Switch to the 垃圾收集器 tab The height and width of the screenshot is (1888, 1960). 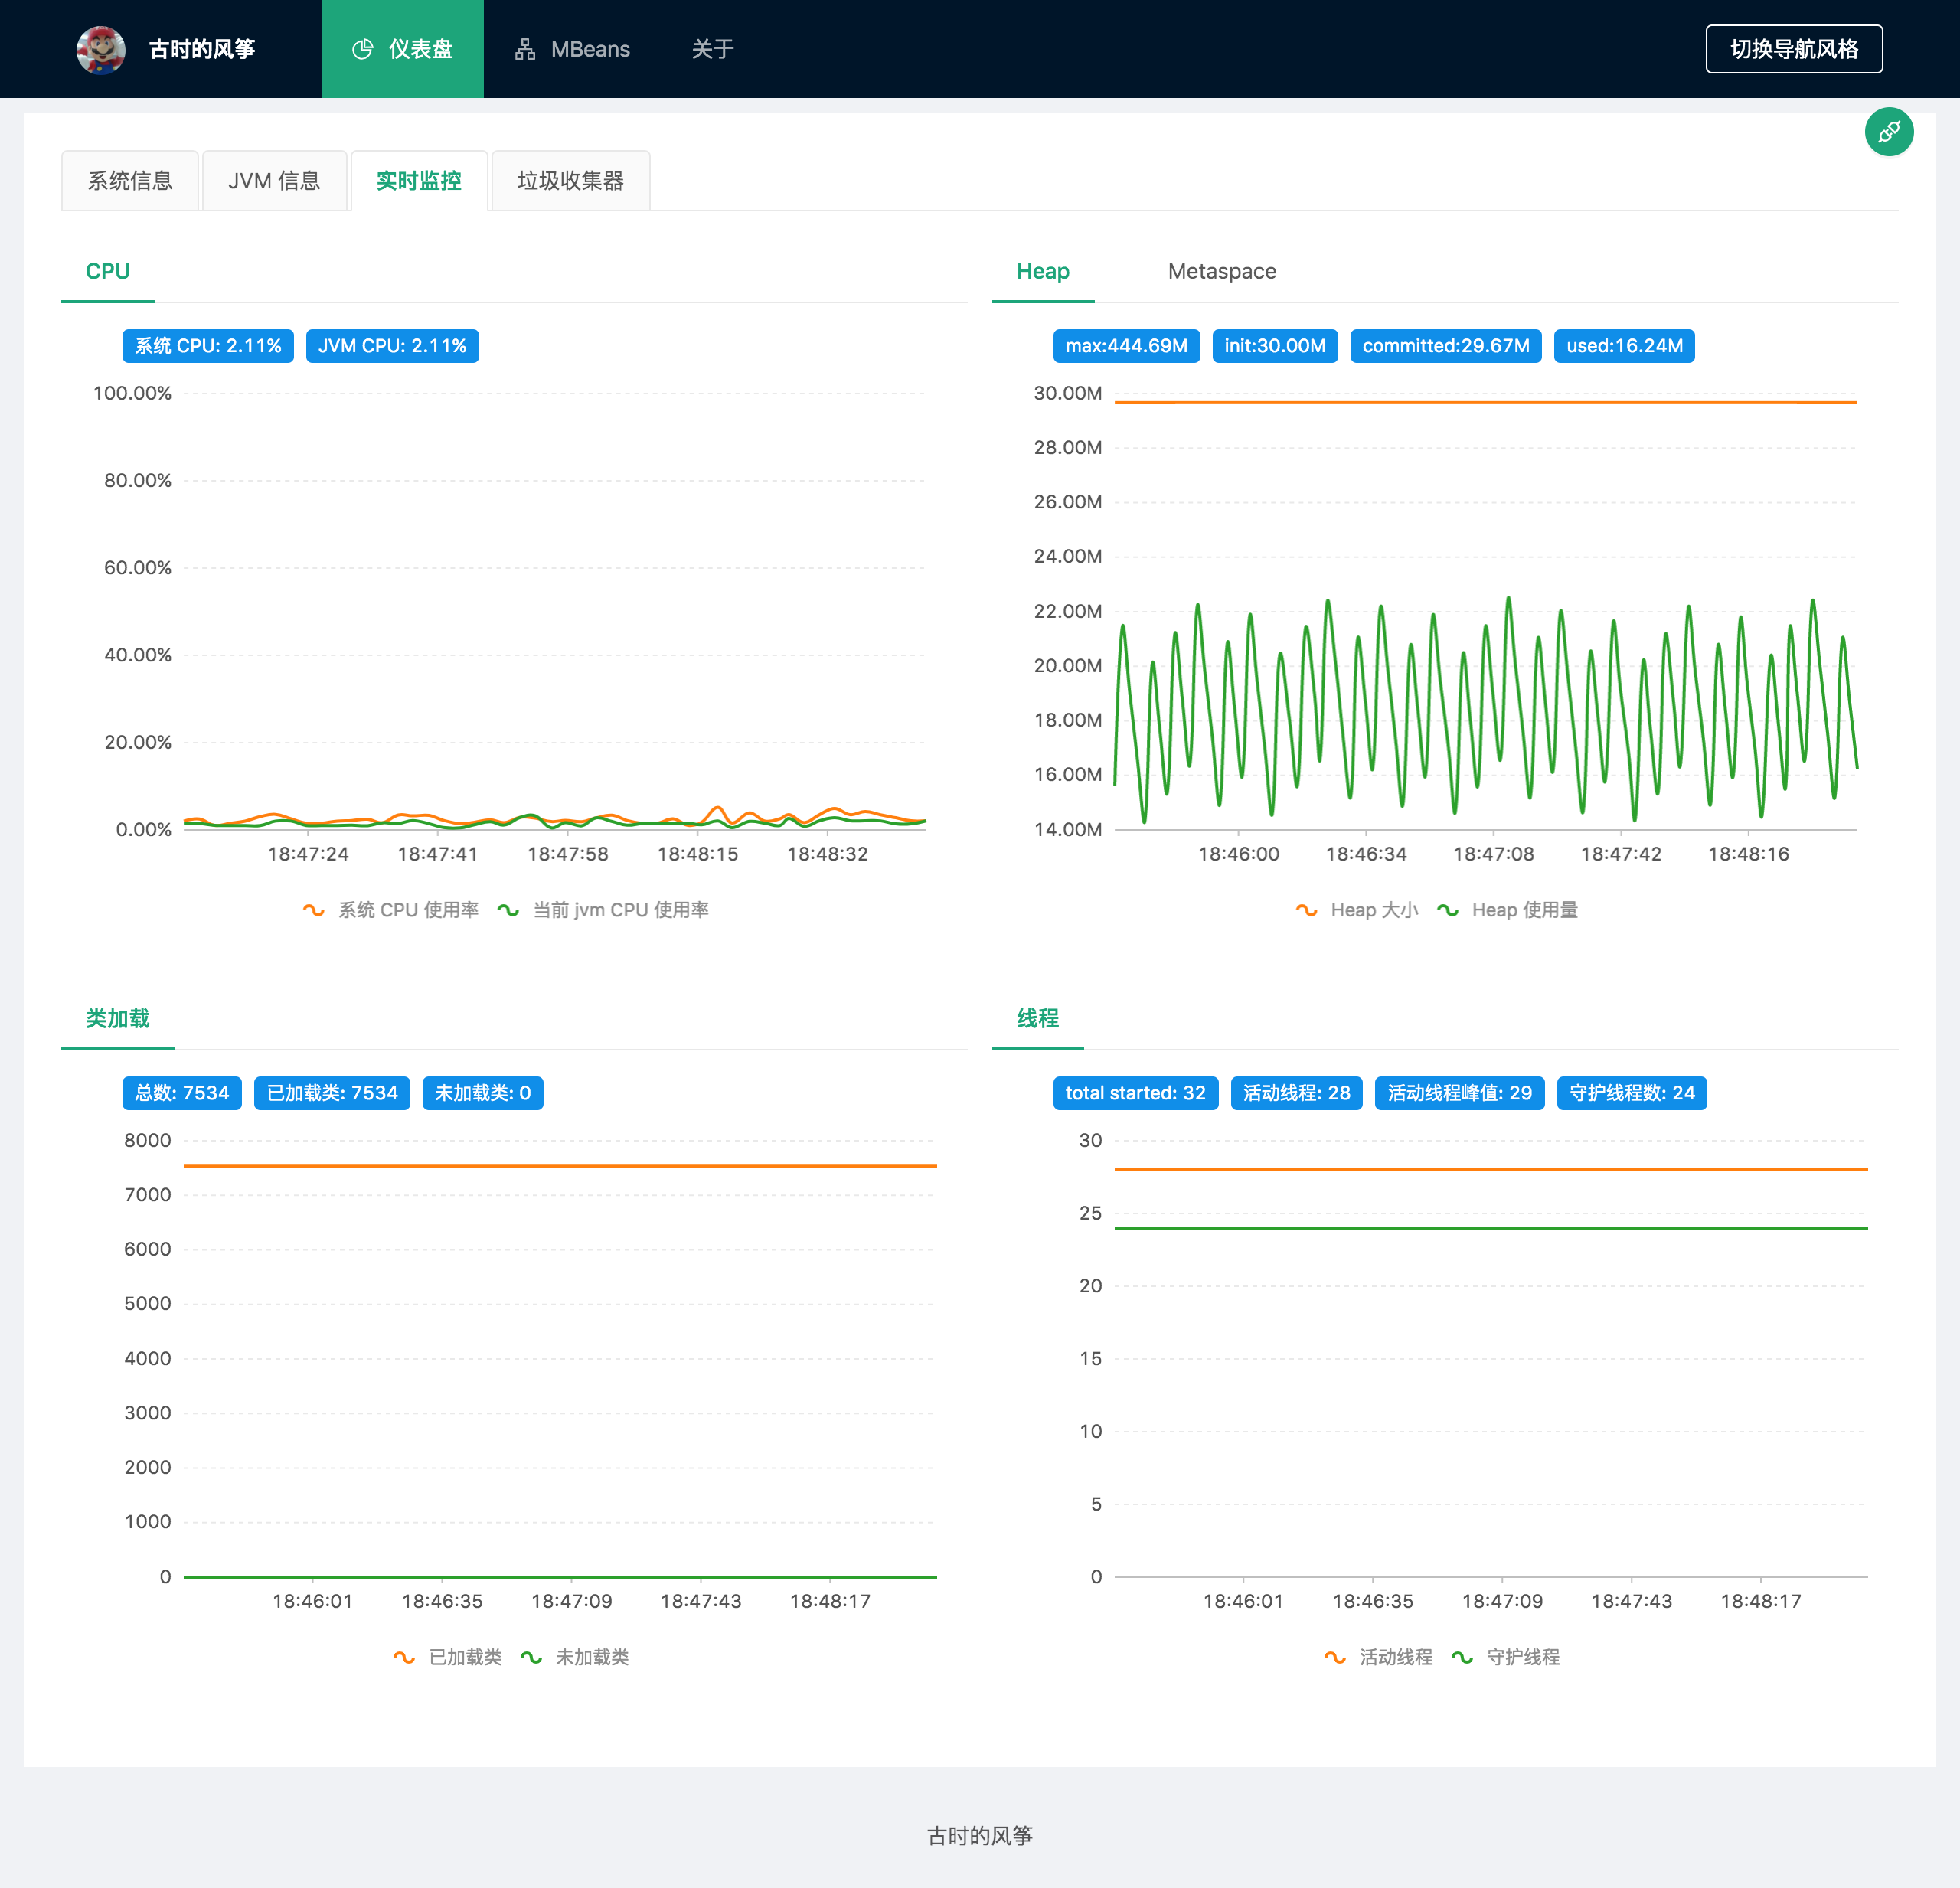point(571,181)
